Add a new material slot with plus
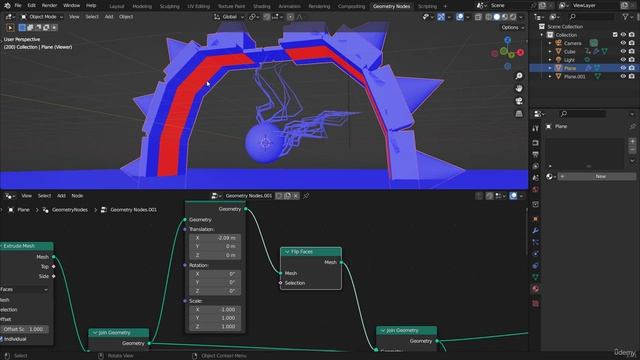Image resolution: width=640 pixels, height=360 pixels. tap(632, 141)
